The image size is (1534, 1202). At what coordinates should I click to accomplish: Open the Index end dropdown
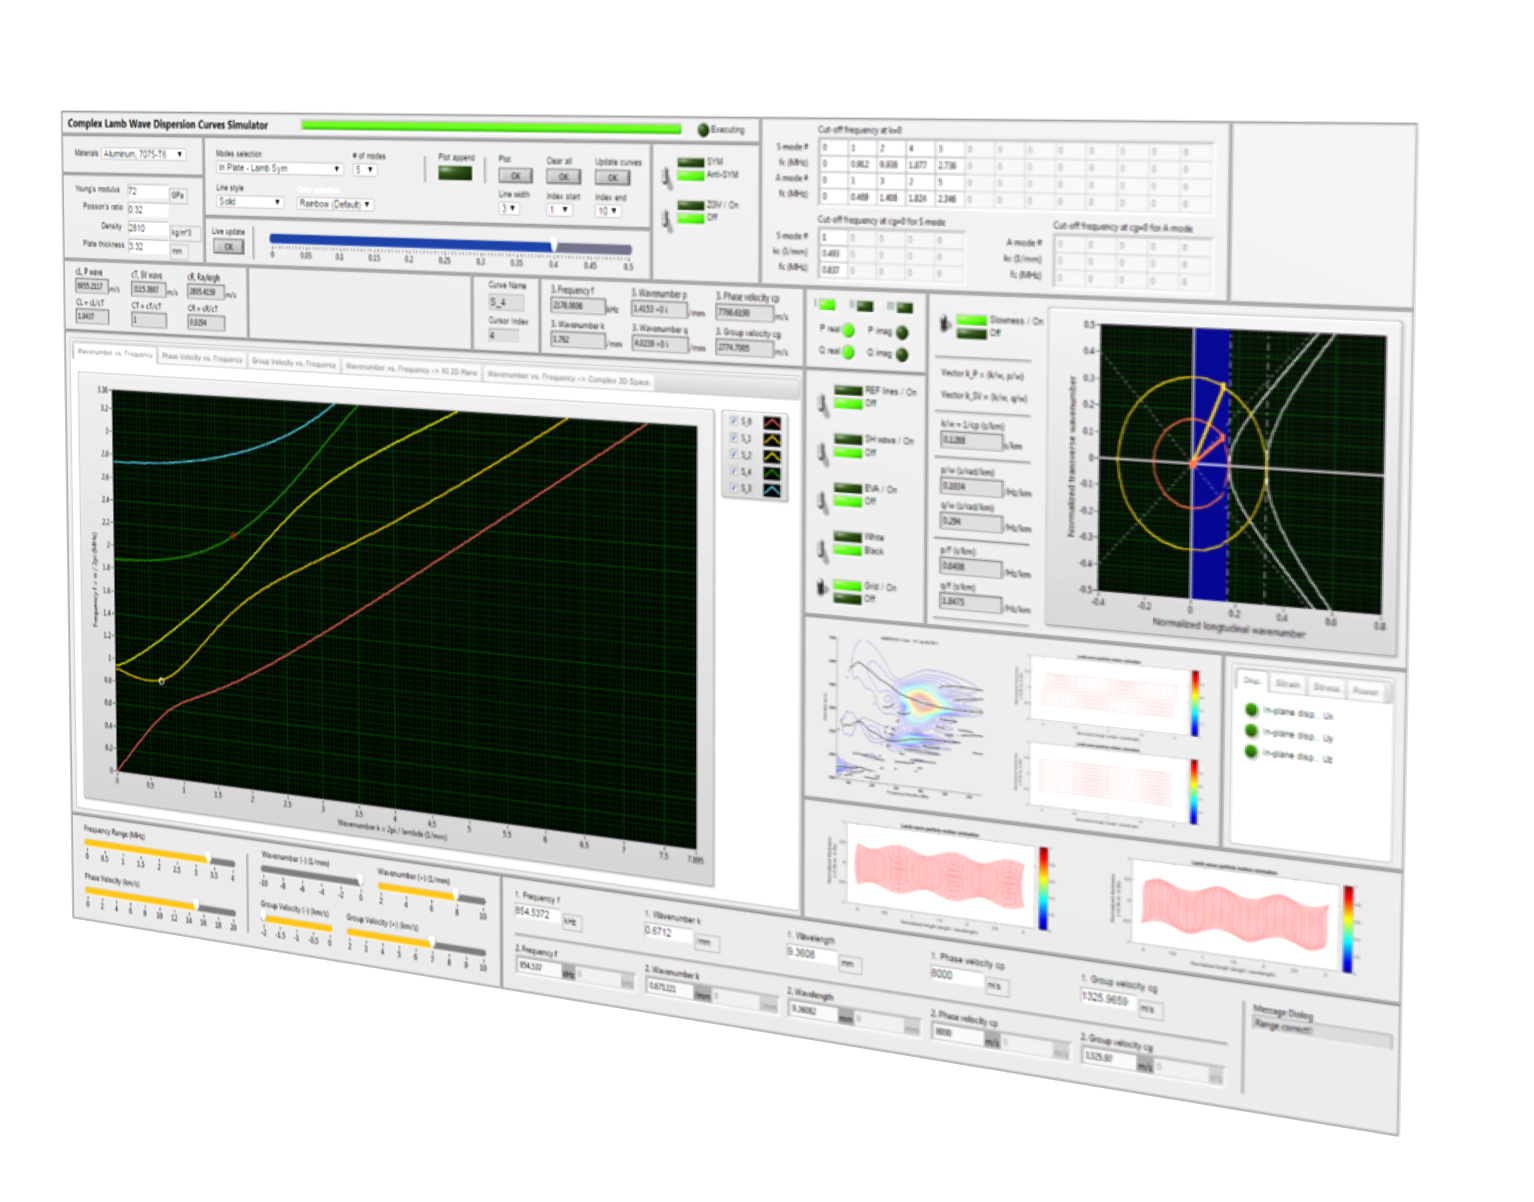[608, 211]
